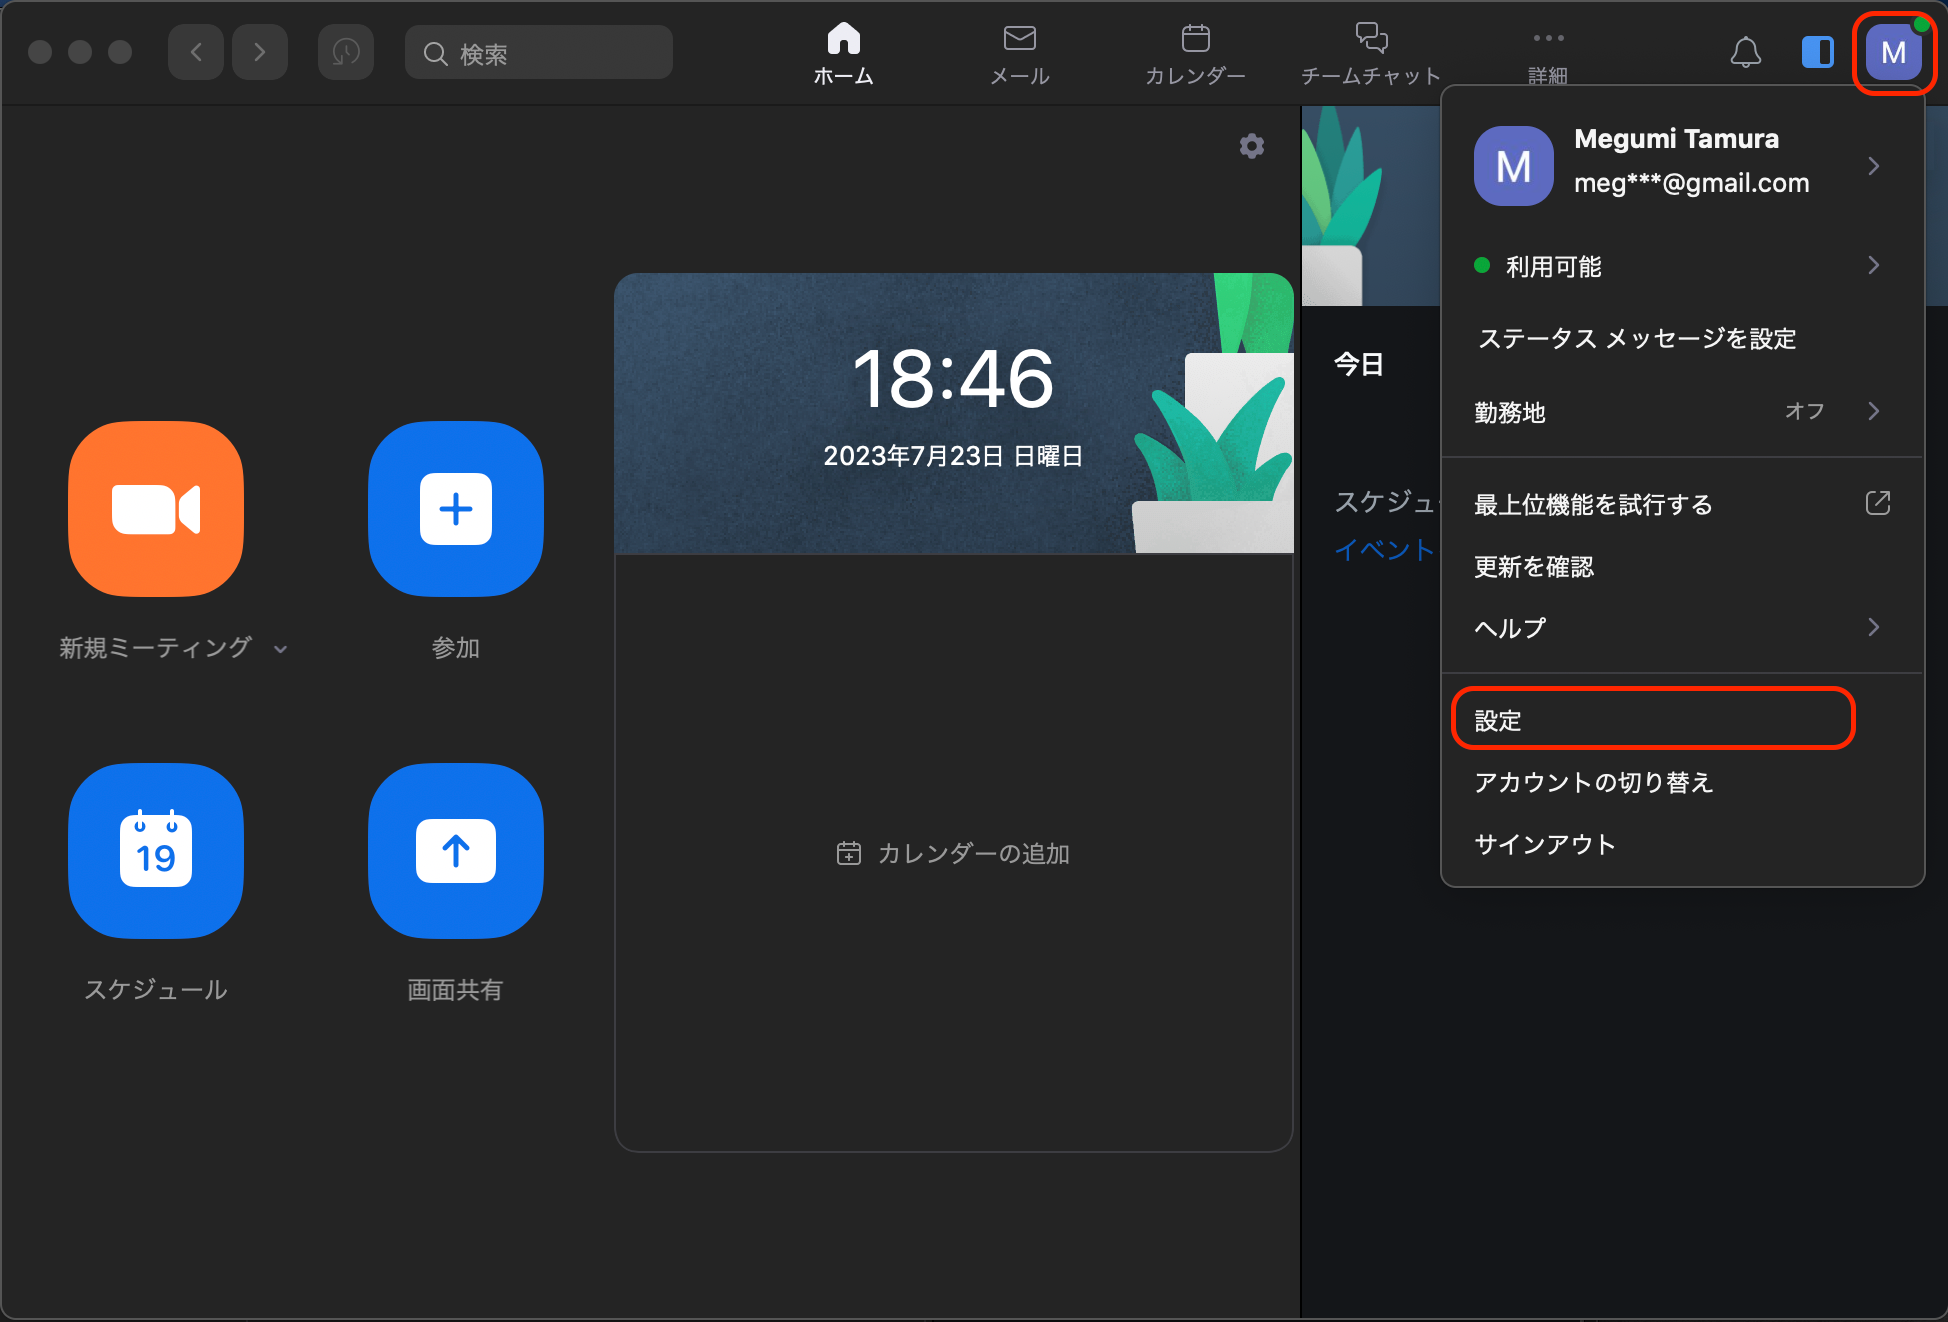Image resolution: width=1948 pixels, height=1322 pixels.
Task: Open the カレンダー tab
Action: pyautogui.click(x=1195, y=54)
